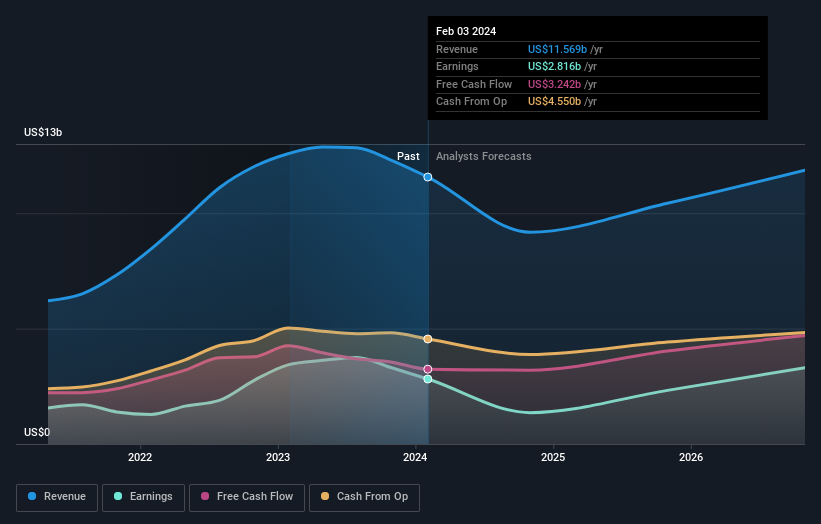The image size is (821, 524).
Task: Click the 2026 x-axis label
Action: tap(691, 458)
